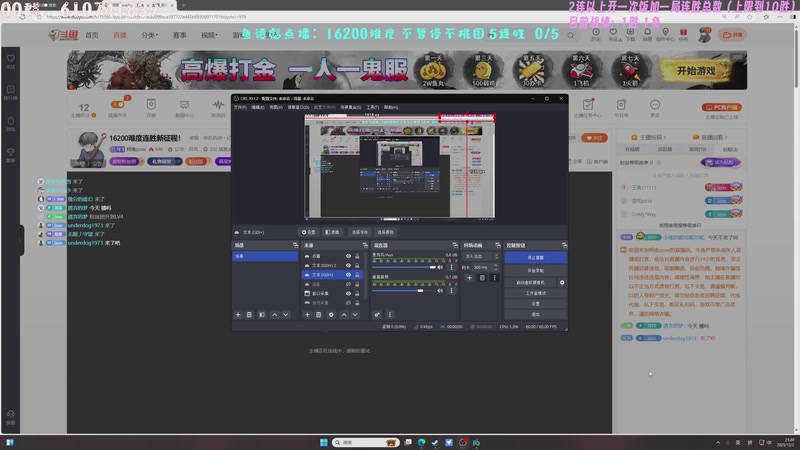
Task: Toggle visibility of 文本 (GDI+) 2 source
Action: [348, 265]
